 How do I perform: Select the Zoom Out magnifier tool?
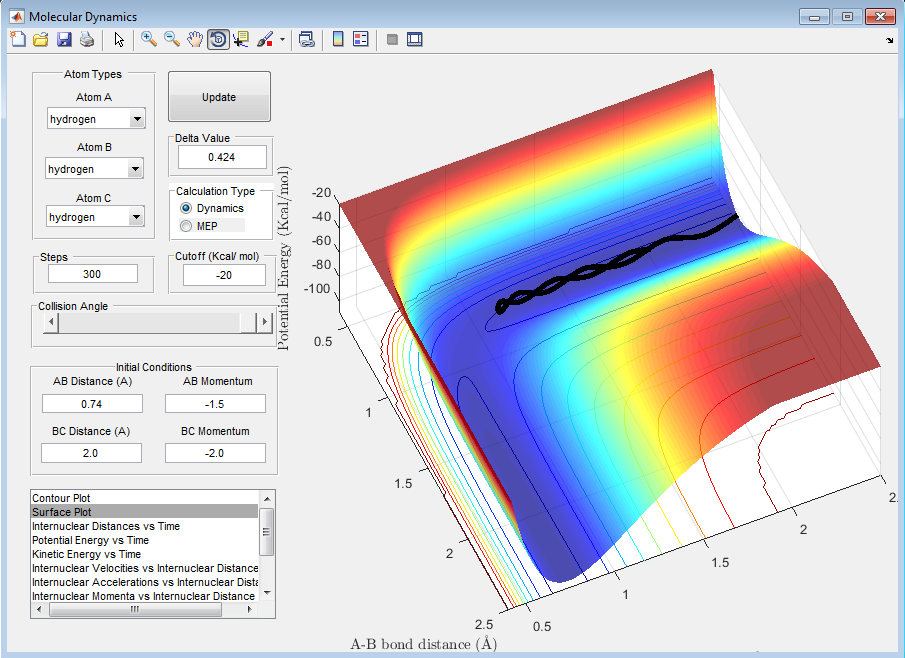click(172, 39)
